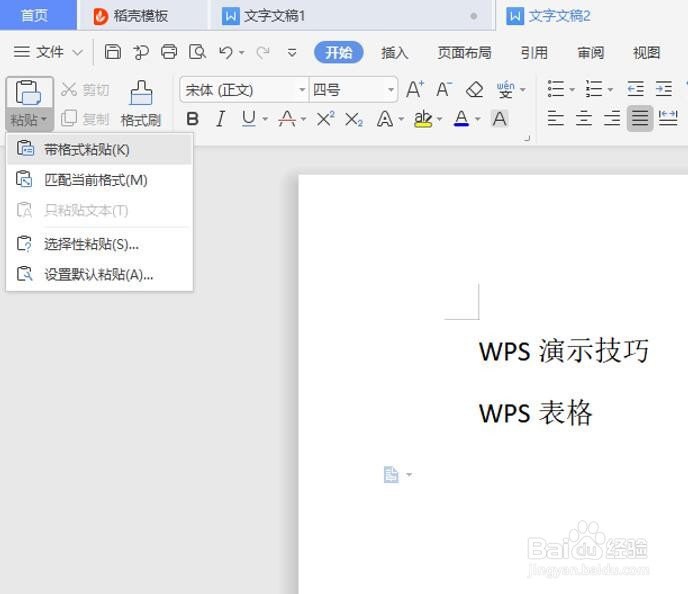Click the paste options icon in document

pos(391,474)
